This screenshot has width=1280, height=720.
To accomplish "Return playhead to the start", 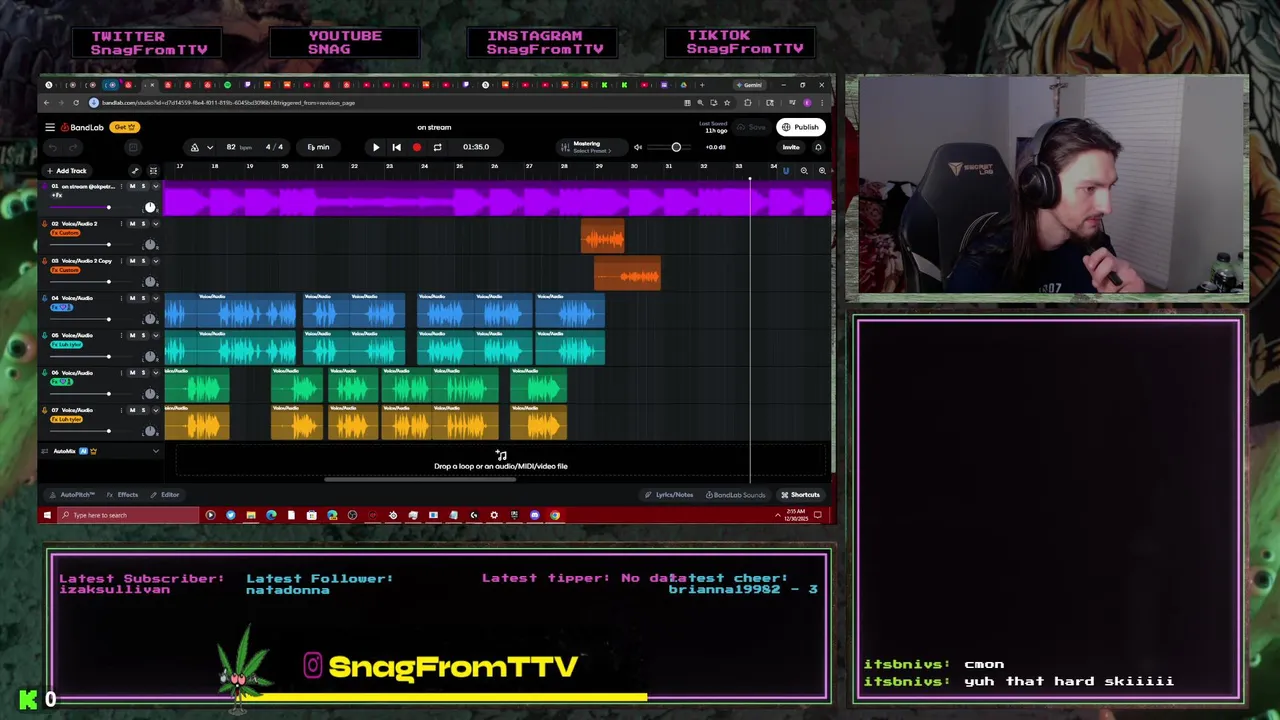I will [396, 147].
